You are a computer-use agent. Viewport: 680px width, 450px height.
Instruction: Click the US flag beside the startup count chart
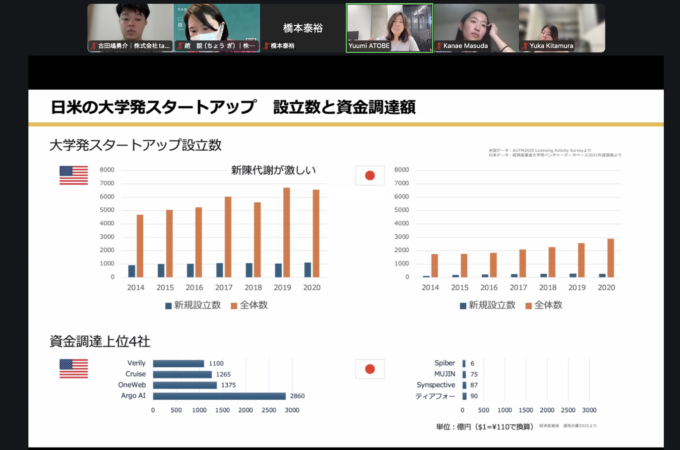73,175
